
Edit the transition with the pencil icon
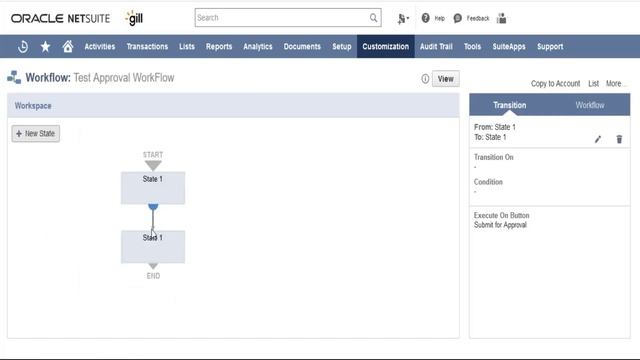pos(598,139)
